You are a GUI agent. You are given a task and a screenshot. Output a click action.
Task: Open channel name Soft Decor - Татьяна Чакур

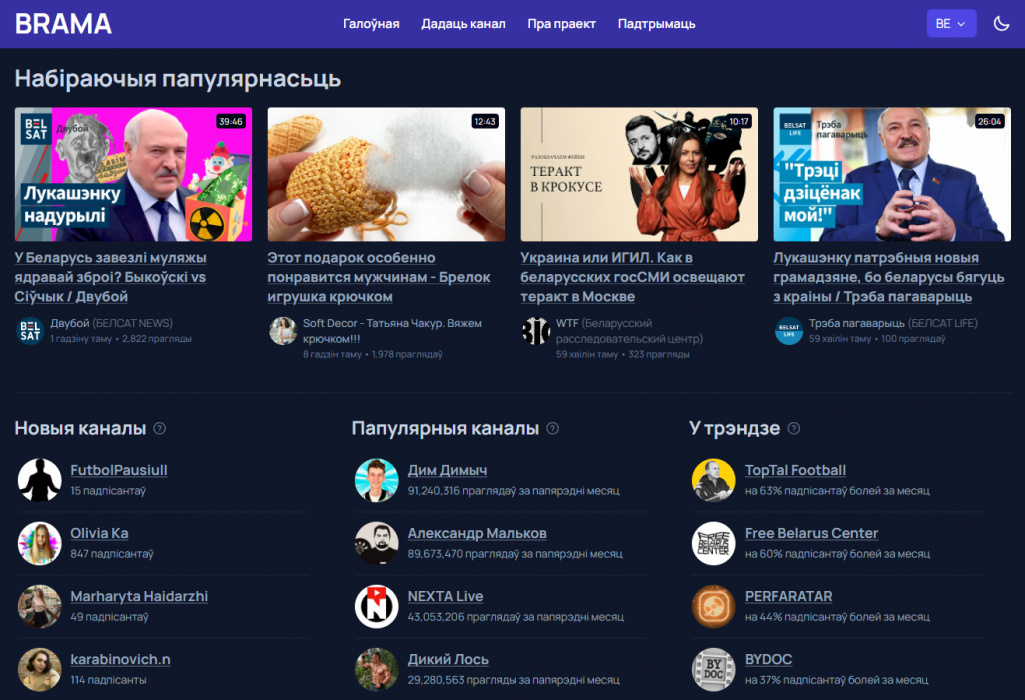pyautogui.click(x=392, y=331)
